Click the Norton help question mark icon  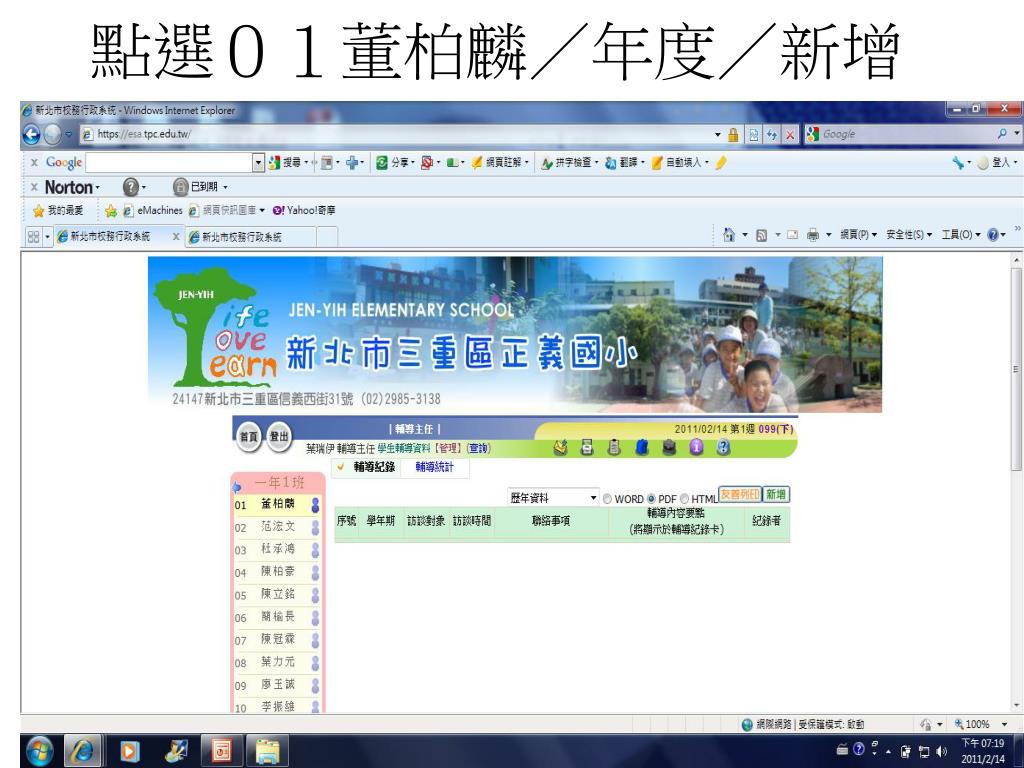point(131,187)
